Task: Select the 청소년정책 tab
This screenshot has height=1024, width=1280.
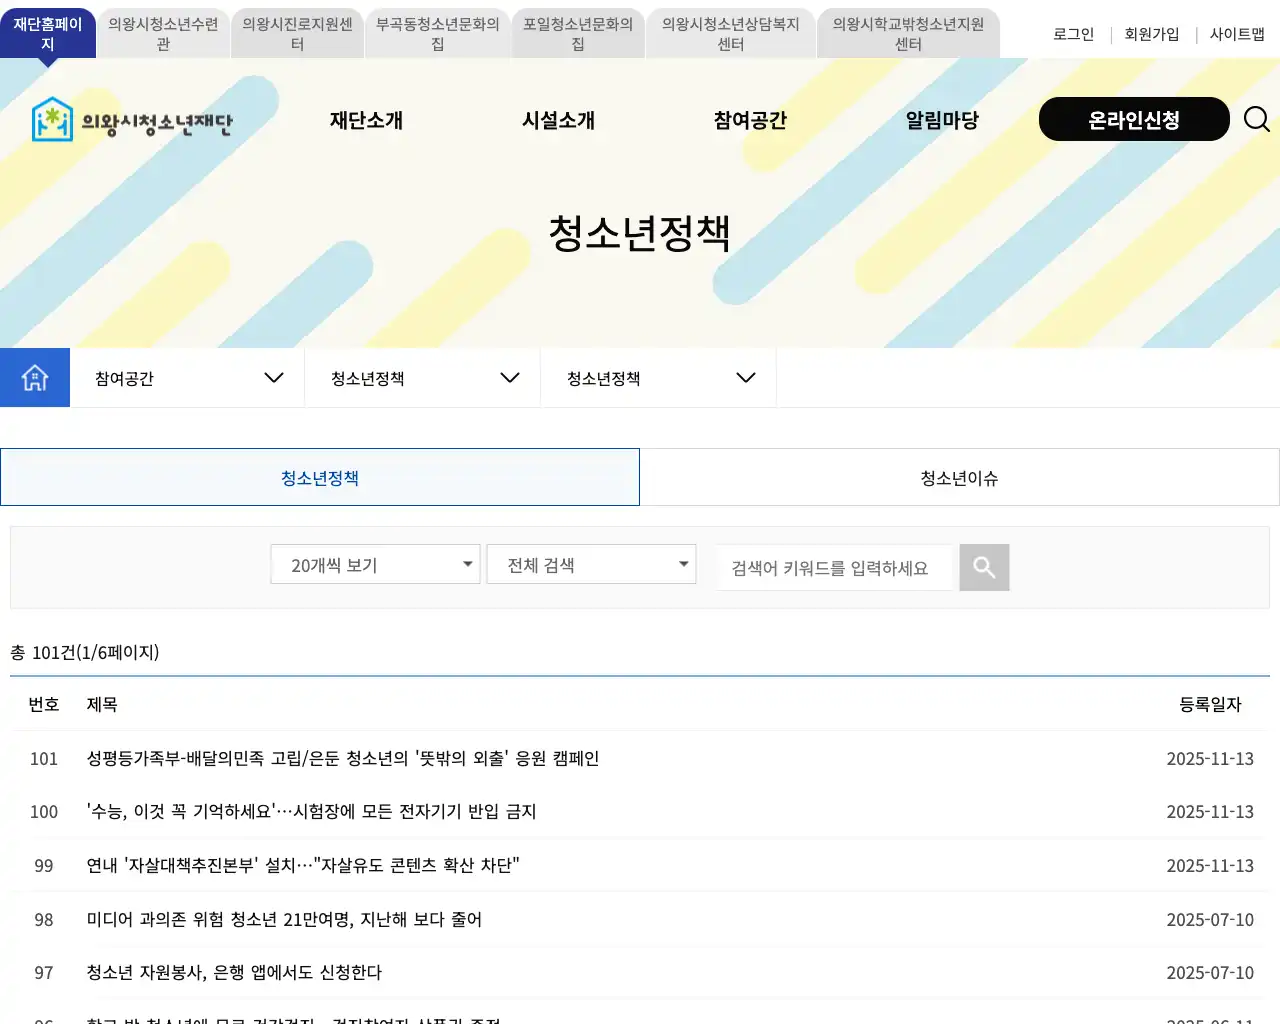Action: tap(319, 477)
